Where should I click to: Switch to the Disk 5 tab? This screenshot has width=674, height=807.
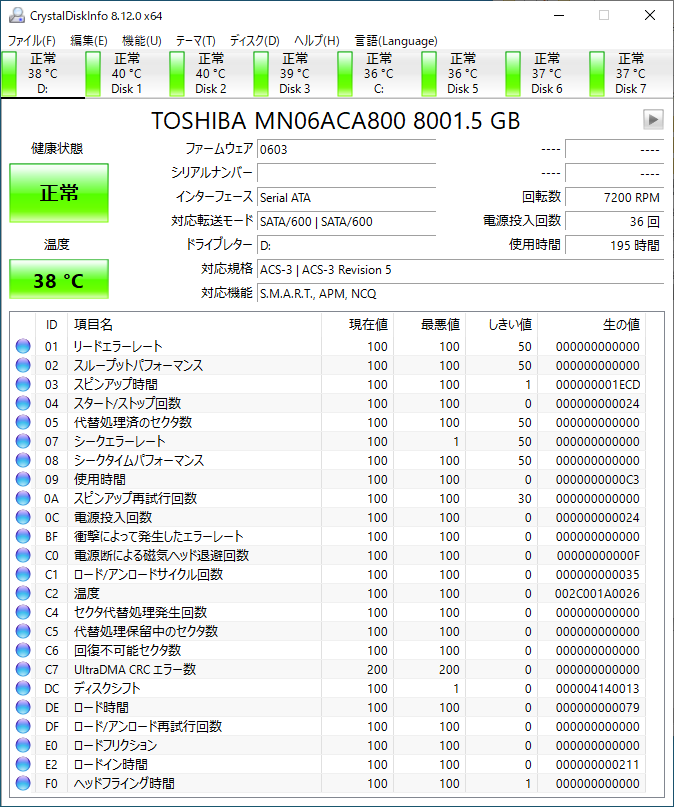point(463,74)
